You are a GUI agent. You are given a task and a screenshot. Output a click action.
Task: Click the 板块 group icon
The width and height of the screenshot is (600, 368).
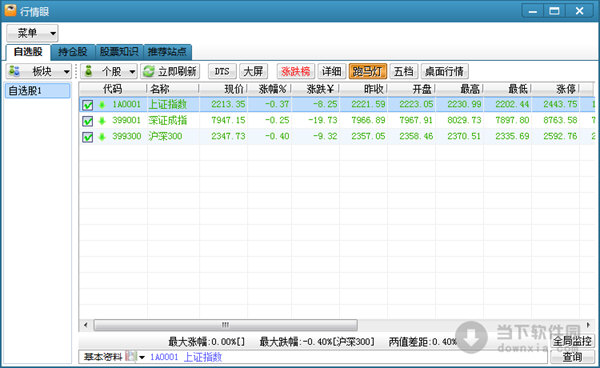tap(15, 71)
